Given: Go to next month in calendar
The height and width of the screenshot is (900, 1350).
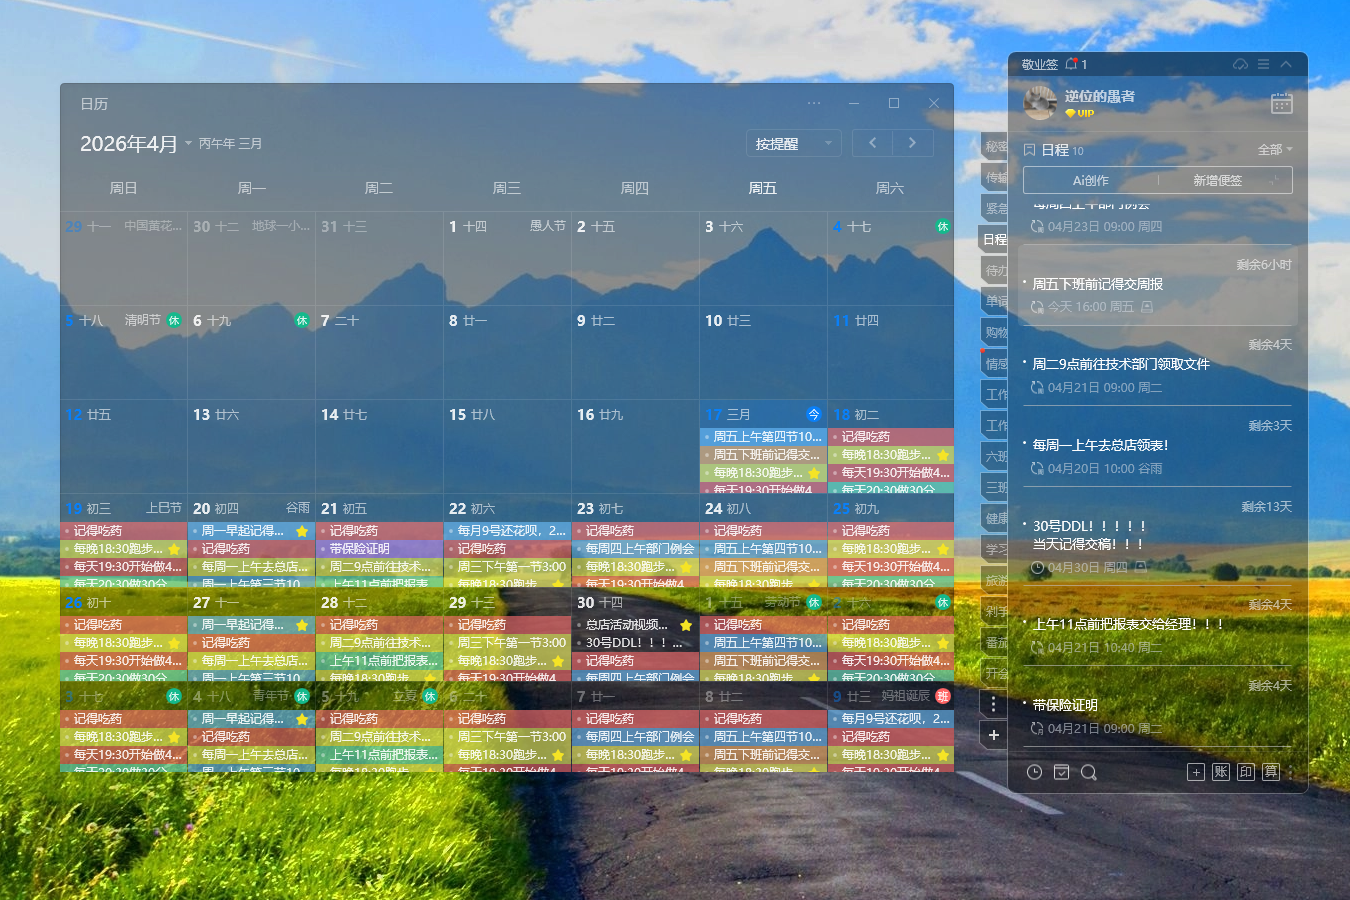Looking at the screenshot, I should [912, 143].
